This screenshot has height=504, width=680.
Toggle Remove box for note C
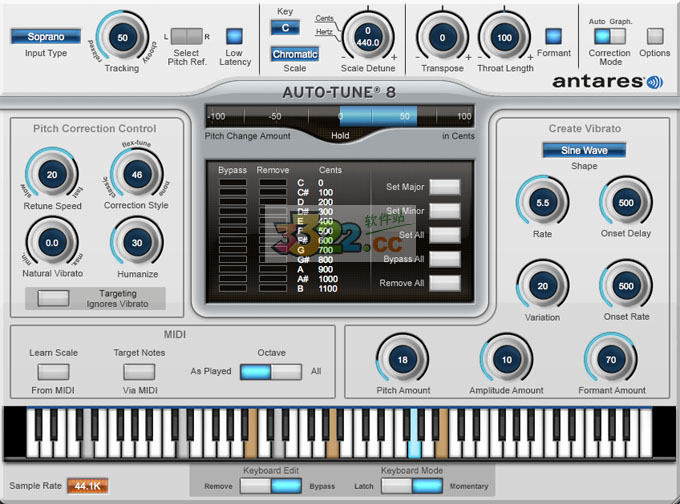pyautogui.click(x=273, y=183)
